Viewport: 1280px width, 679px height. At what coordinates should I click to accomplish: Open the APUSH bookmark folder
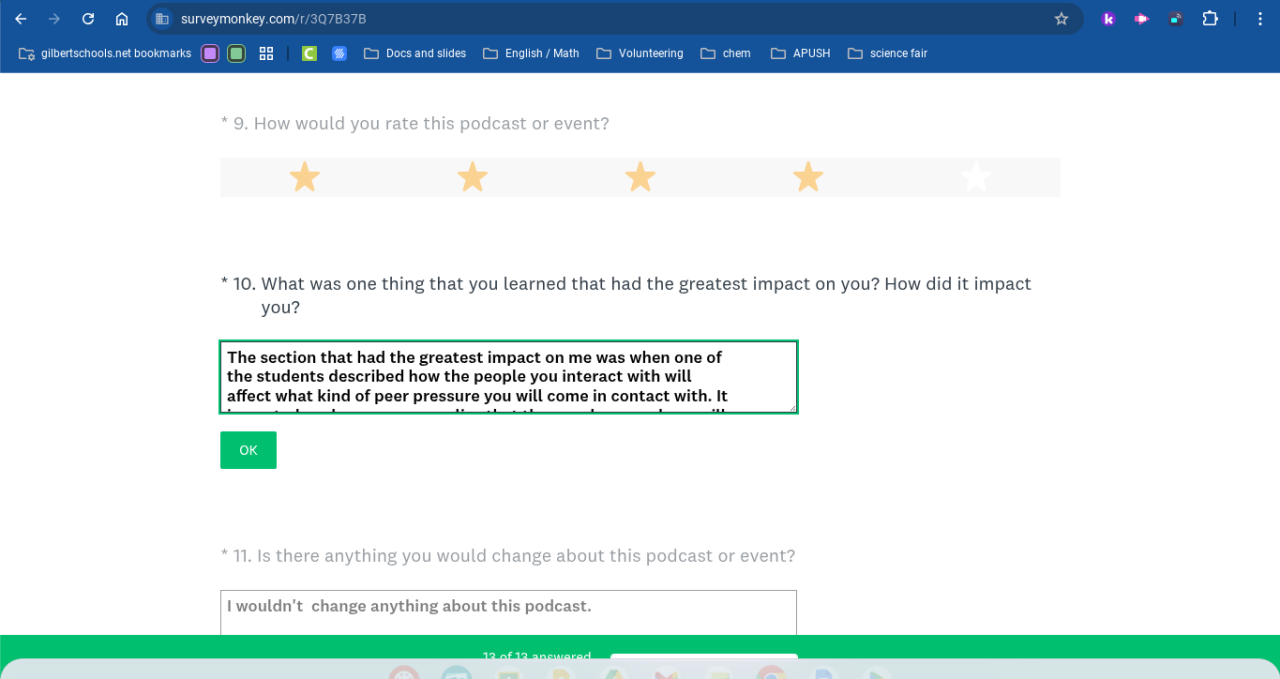click(x=800, y=54)
